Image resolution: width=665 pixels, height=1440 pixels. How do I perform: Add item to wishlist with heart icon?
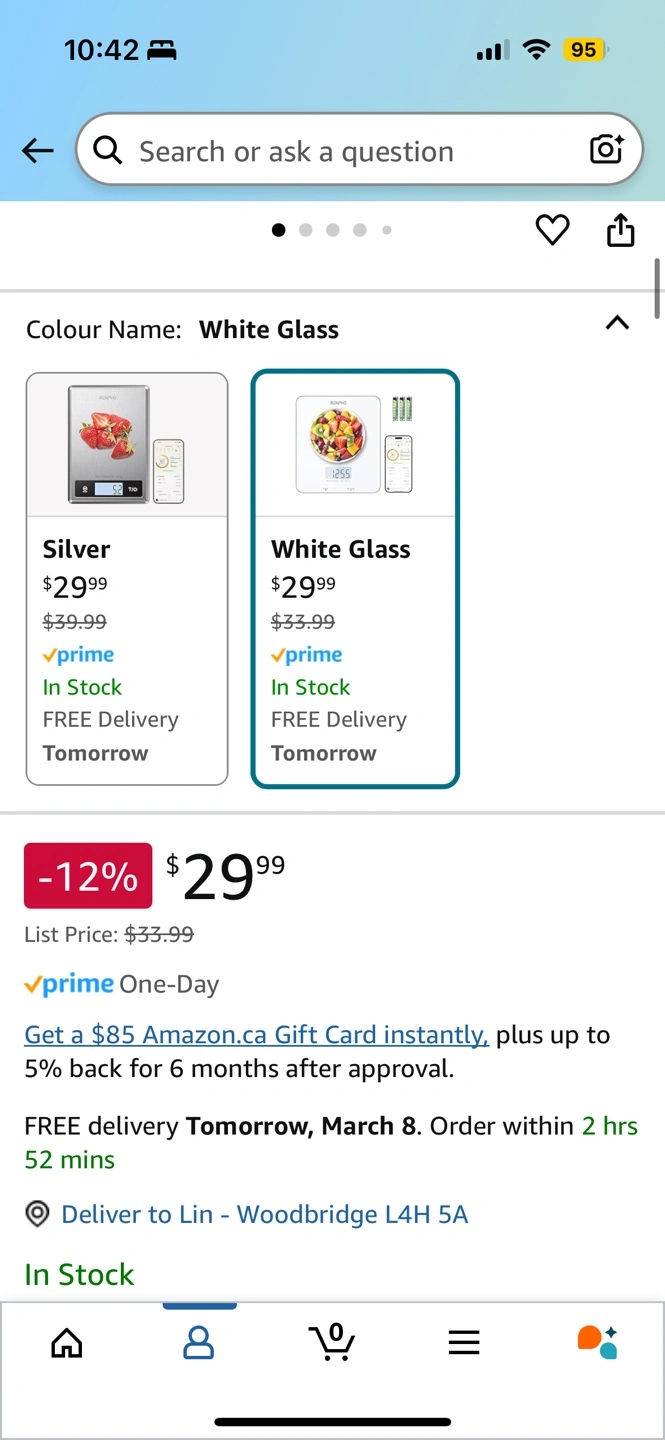[552, 230]
